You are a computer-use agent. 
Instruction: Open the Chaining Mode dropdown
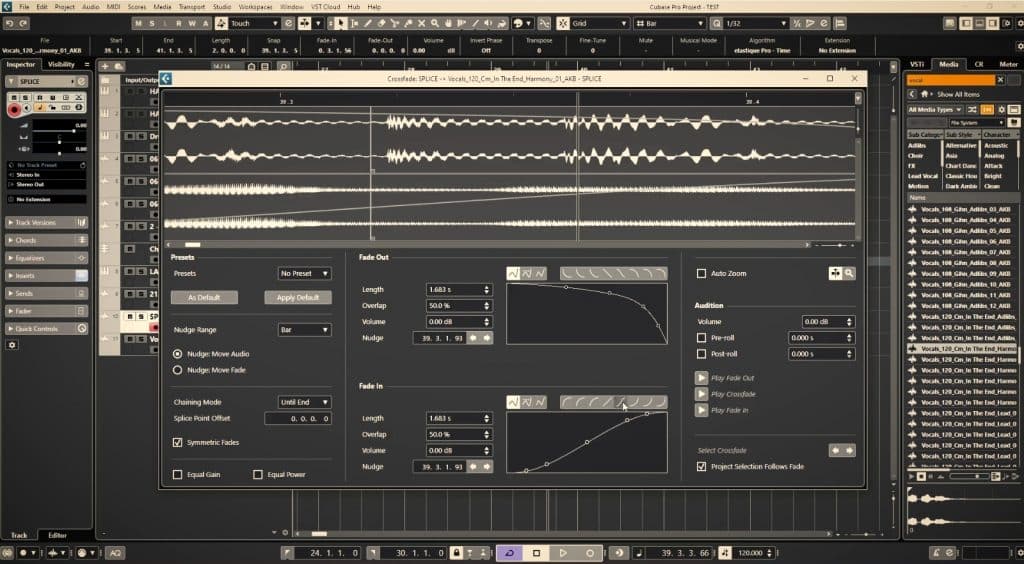304,402
